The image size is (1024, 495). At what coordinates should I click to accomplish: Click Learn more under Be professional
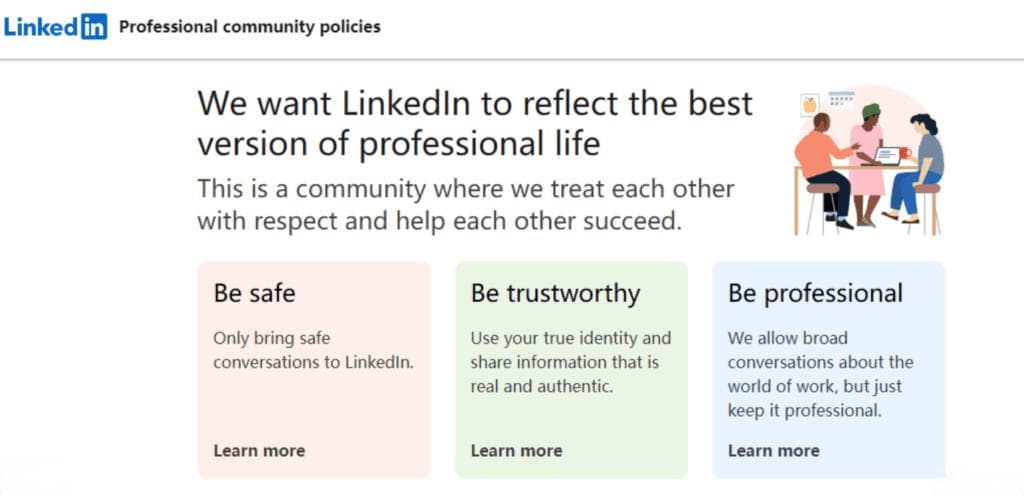(x=774, y=451)
